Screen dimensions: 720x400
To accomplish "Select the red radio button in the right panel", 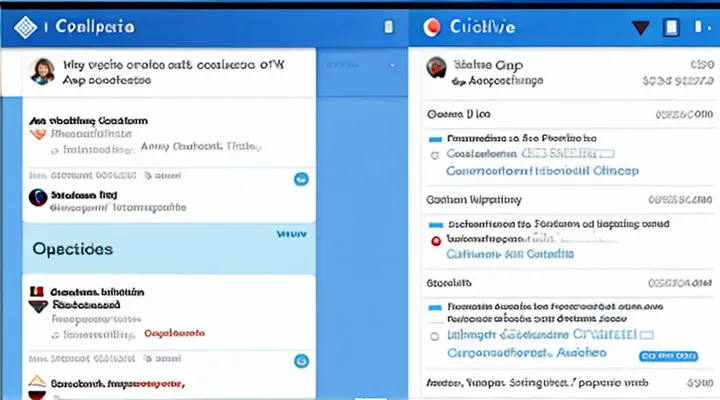I will tap(435, 241).
